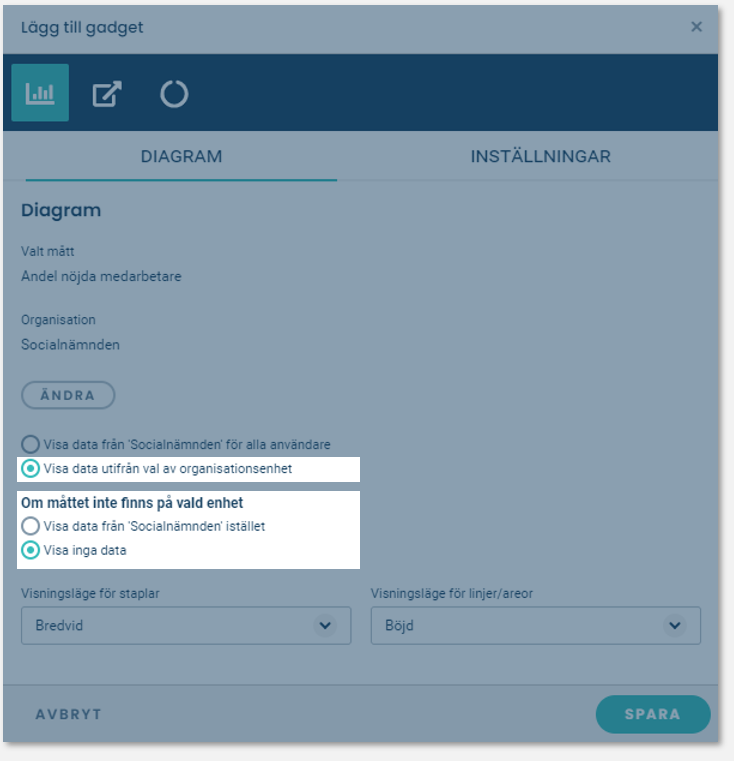Open the chevron of the Bredvid dropdown
Viewport: 734px width, 761px height.
(325, 625)
